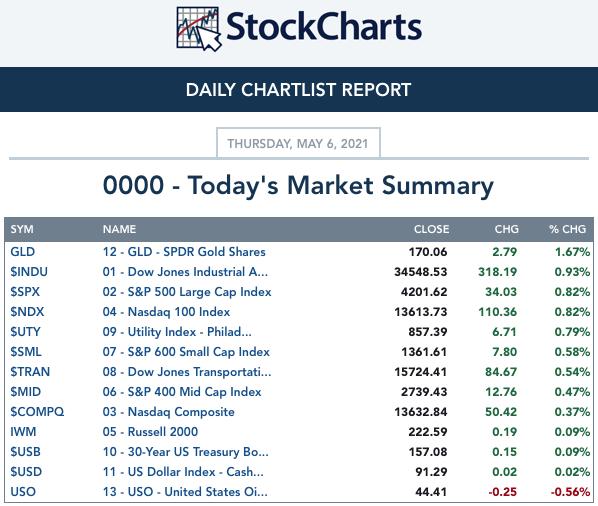Click the % CHG column header
The height and width of the screenshot is (506, 598).
[567, 229]
